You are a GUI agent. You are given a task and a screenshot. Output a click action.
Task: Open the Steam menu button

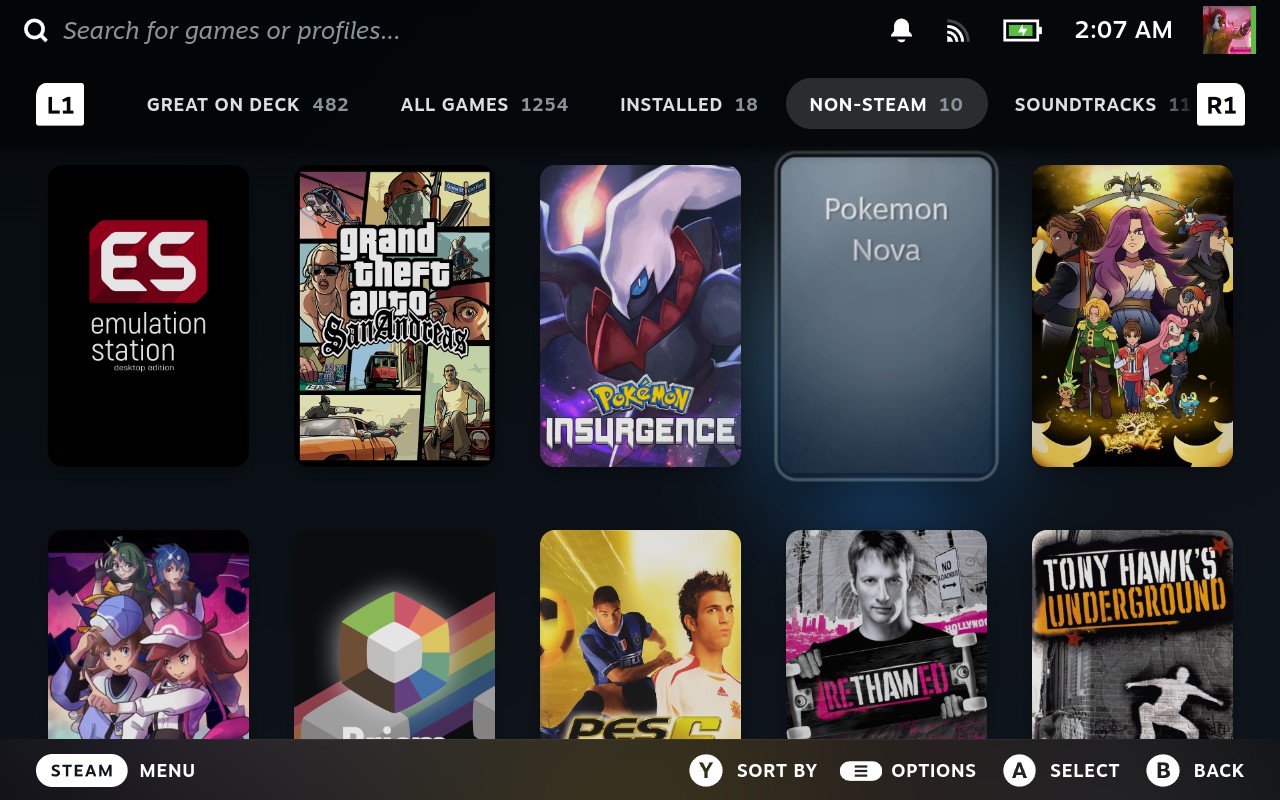pyautogui.click(x=82, y=770)
